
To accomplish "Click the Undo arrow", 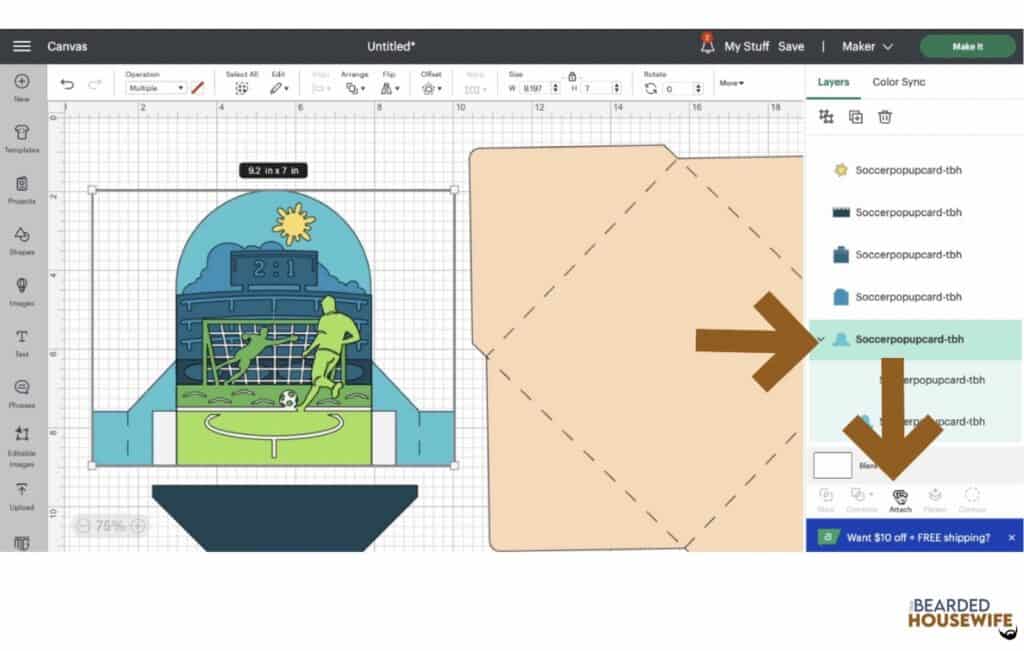I will (67, 87).
